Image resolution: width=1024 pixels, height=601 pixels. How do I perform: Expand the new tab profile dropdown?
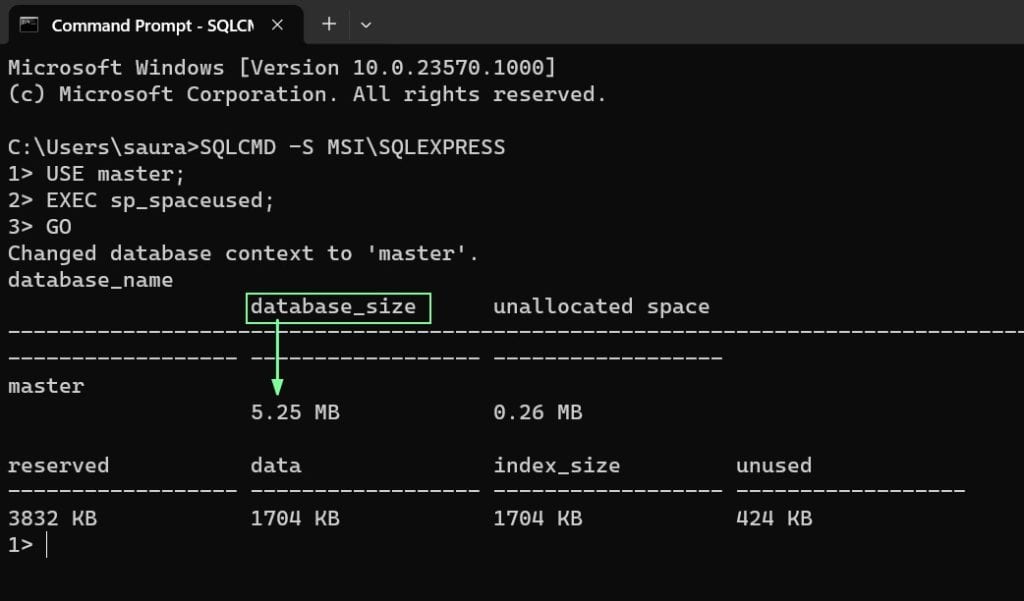pyautogui.click(x=366, y=25)
